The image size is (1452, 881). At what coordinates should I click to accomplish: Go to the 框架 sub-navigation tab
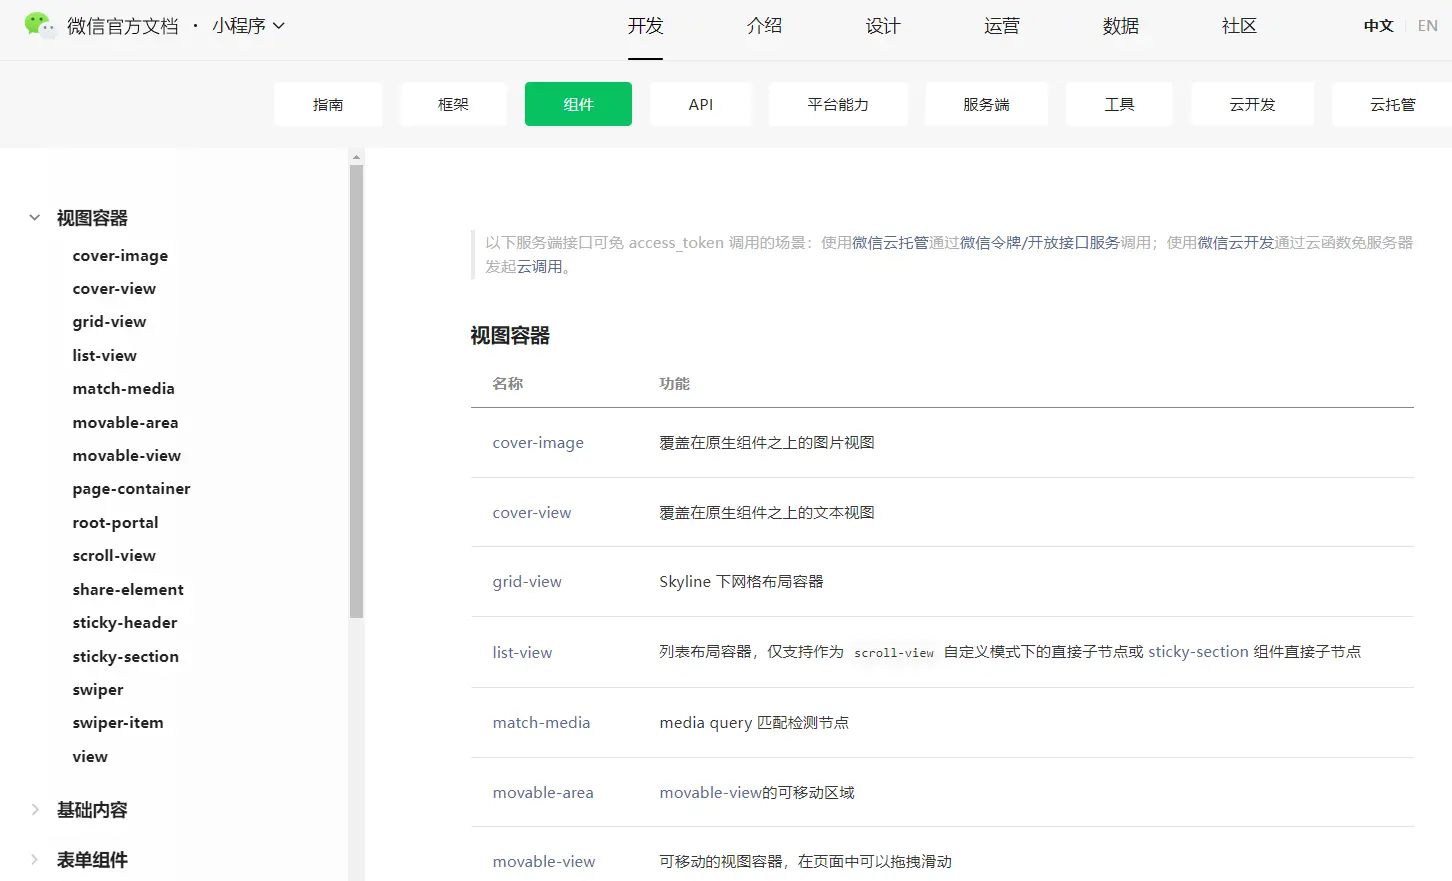(x=453, y=104)
